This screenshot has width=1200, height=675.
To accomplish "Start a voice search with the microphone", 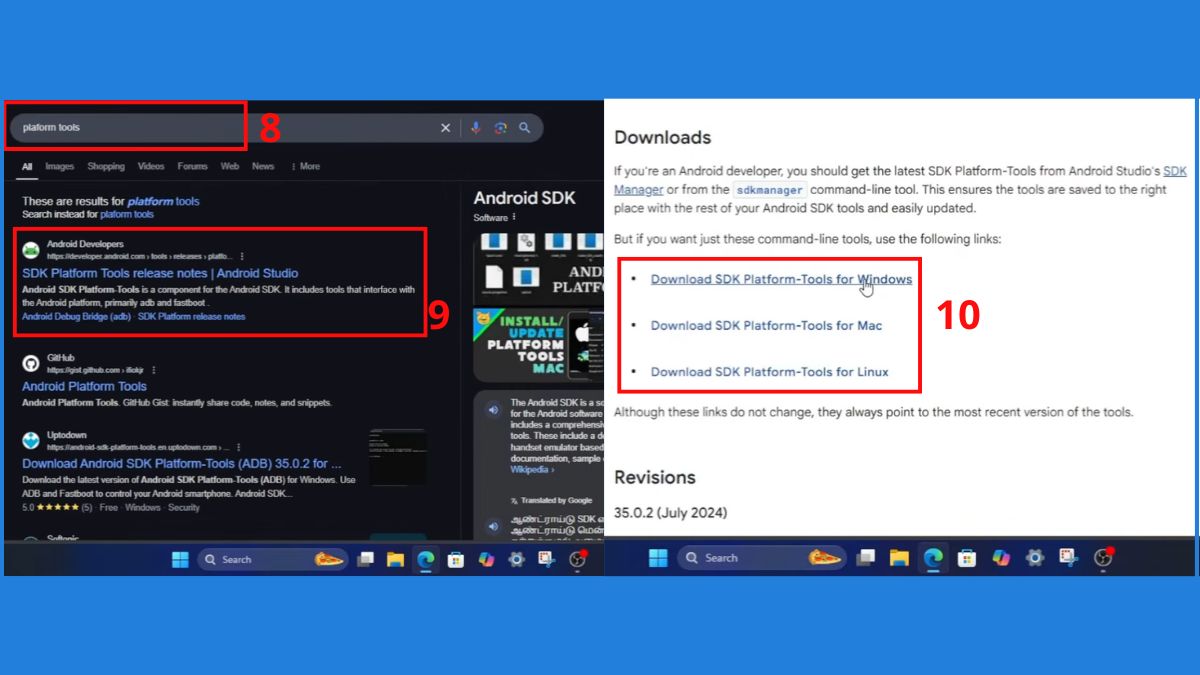I will click(476, 128).
